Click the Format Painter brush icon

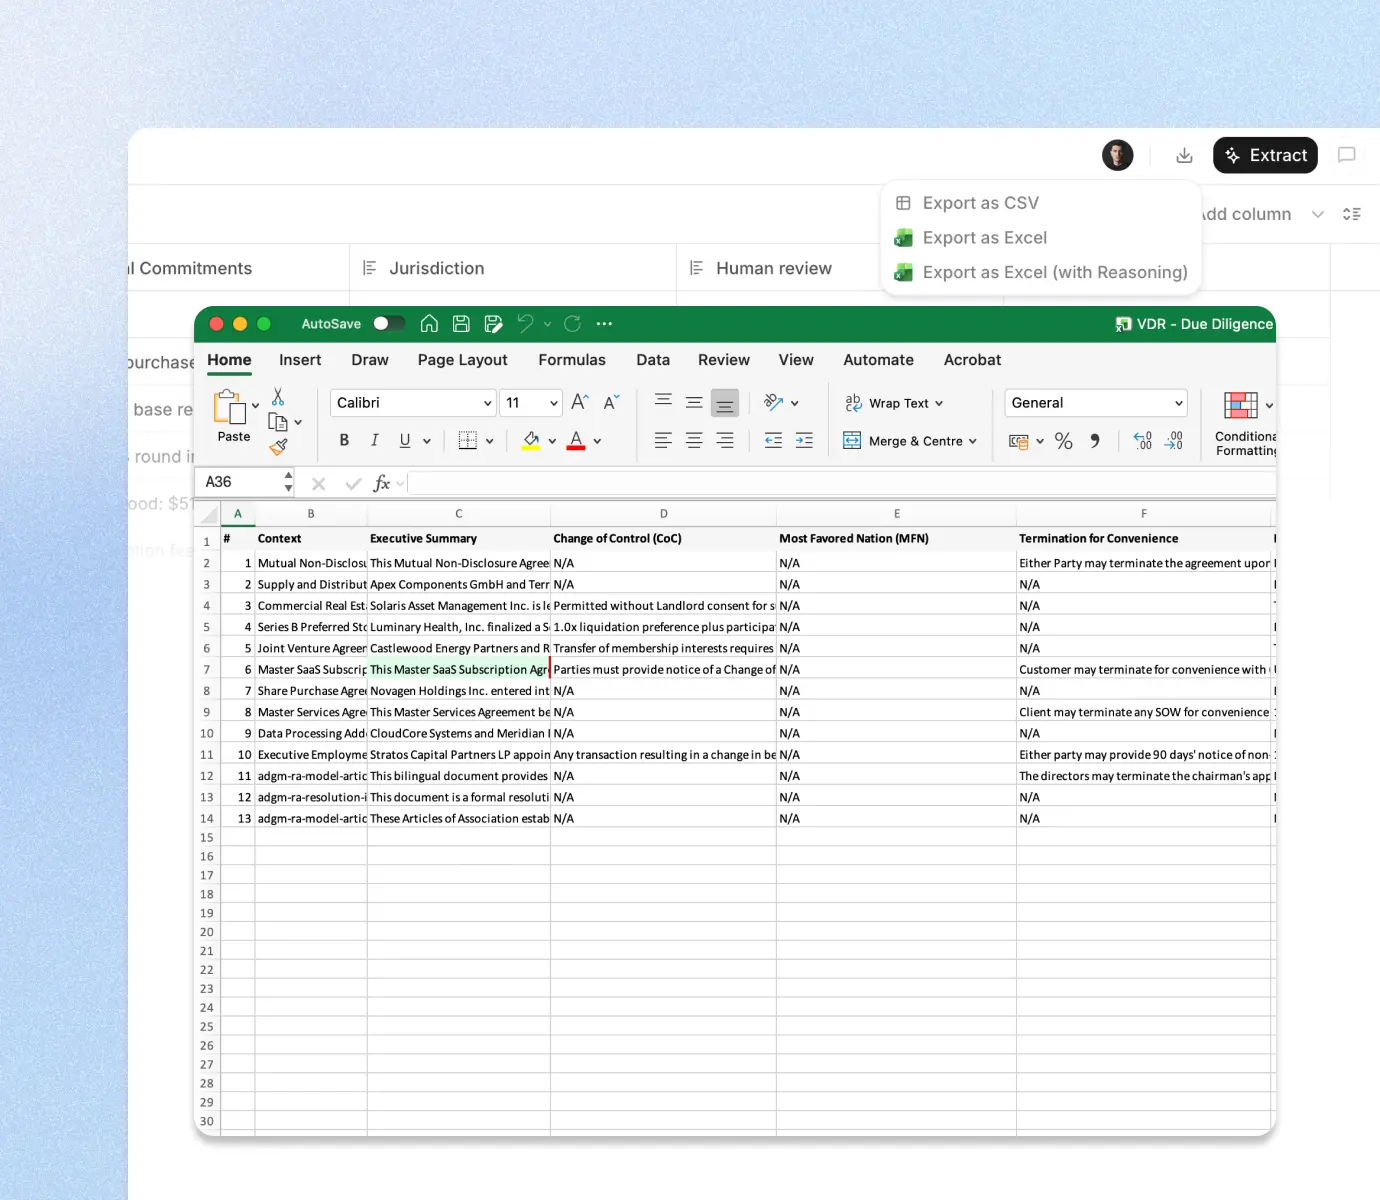tap(278, 446)
